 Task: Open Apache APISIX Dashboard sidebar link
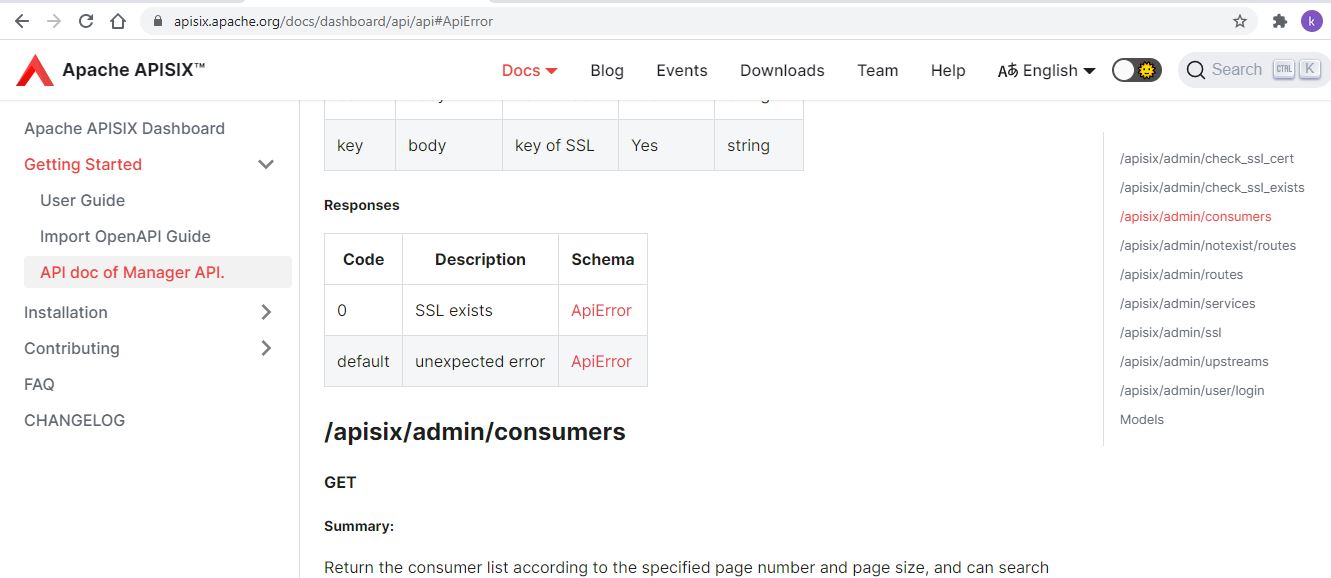tap(124, 128)
